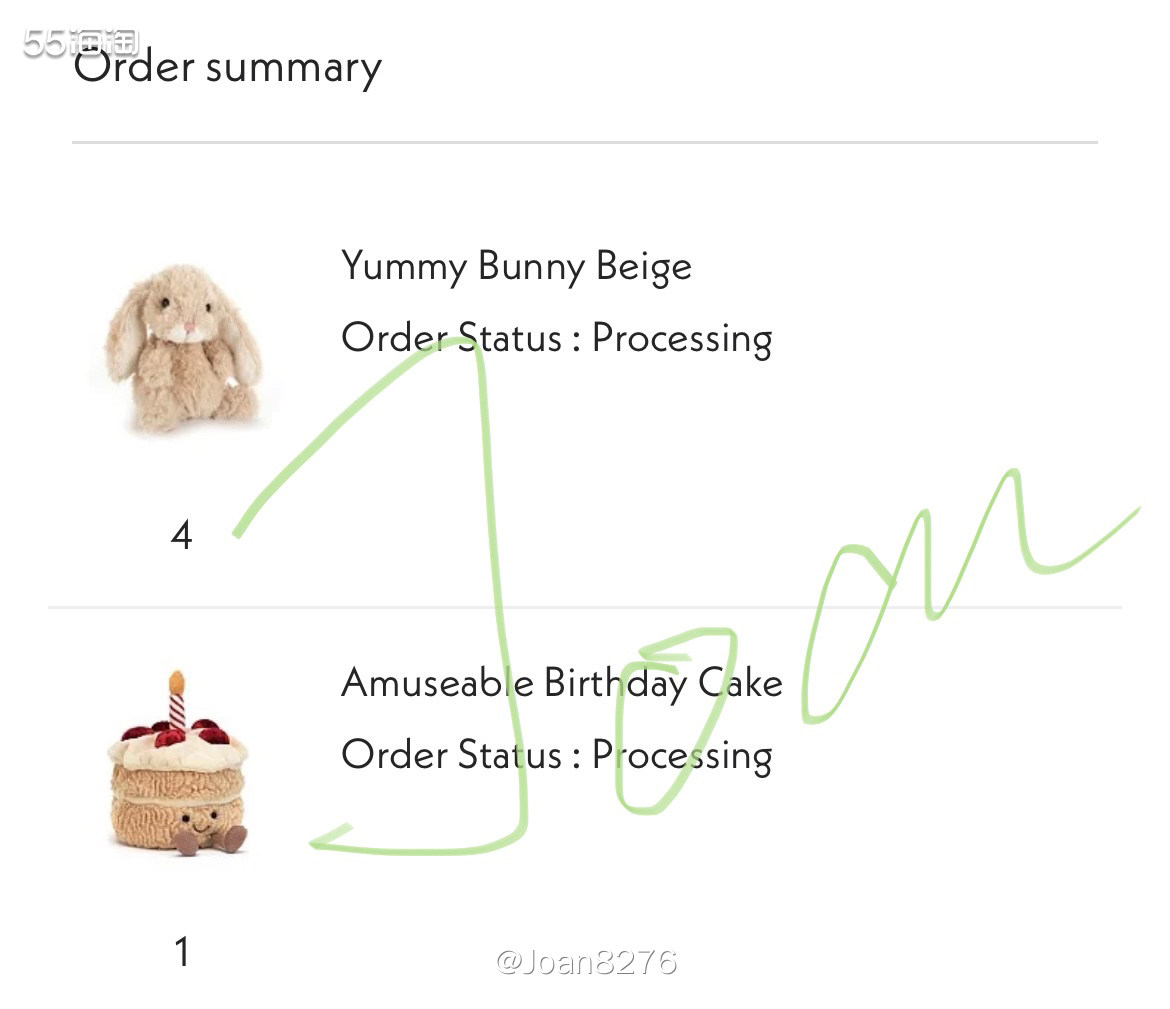Click the divider line between the two items
1170x1009 pixels.
click(x=585, y=607)
